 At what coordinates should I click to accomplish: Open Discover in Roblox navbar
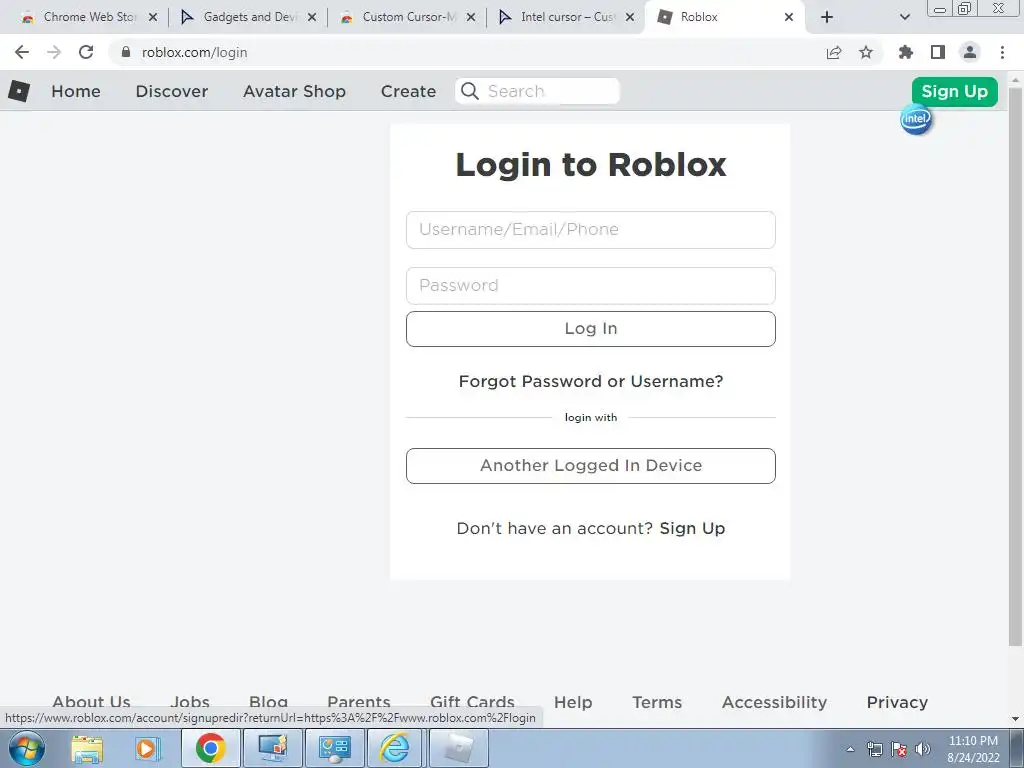click(x=172, y=91)
